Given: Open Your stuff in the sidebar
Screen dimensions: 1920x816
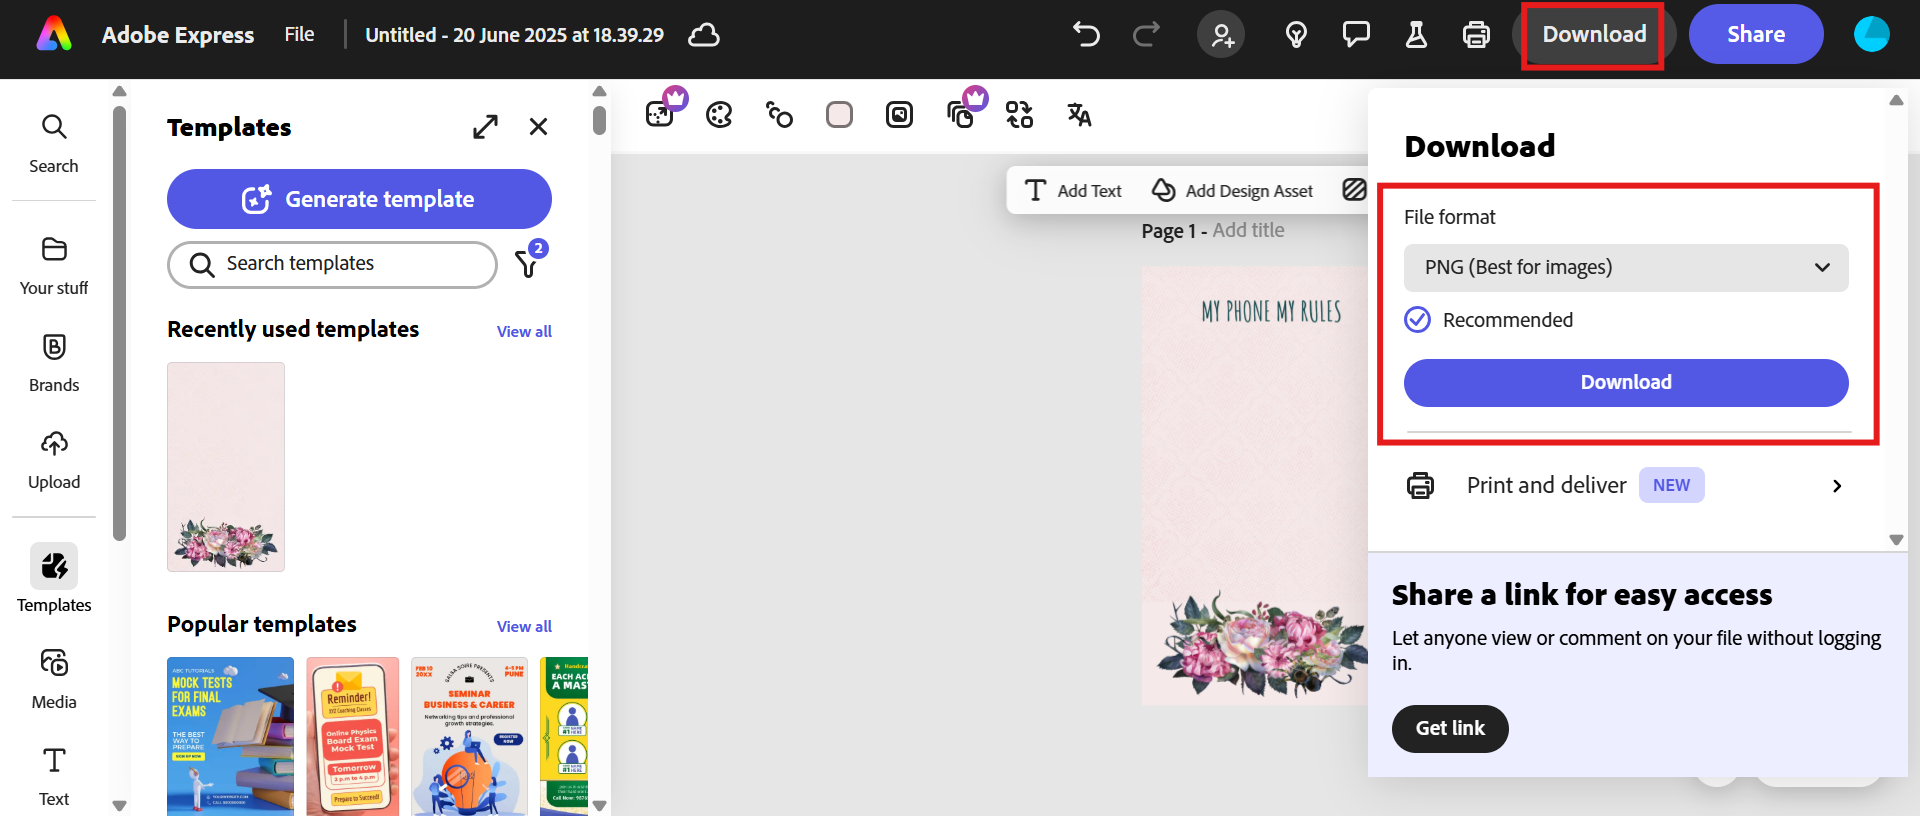Looking at the screenshot, I should [x=54, y=266].
